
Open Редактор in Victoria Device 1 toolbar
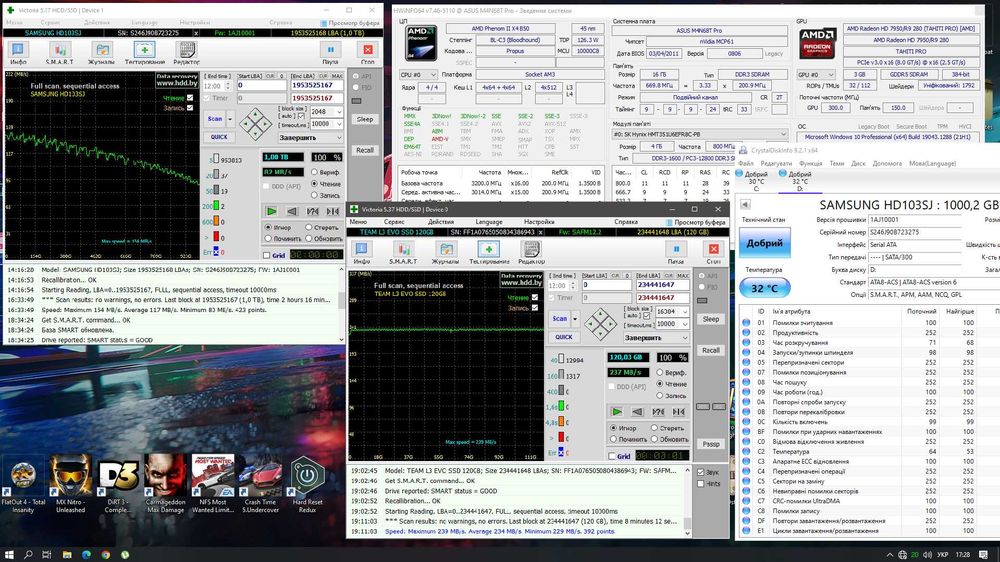tap(187, 53)
